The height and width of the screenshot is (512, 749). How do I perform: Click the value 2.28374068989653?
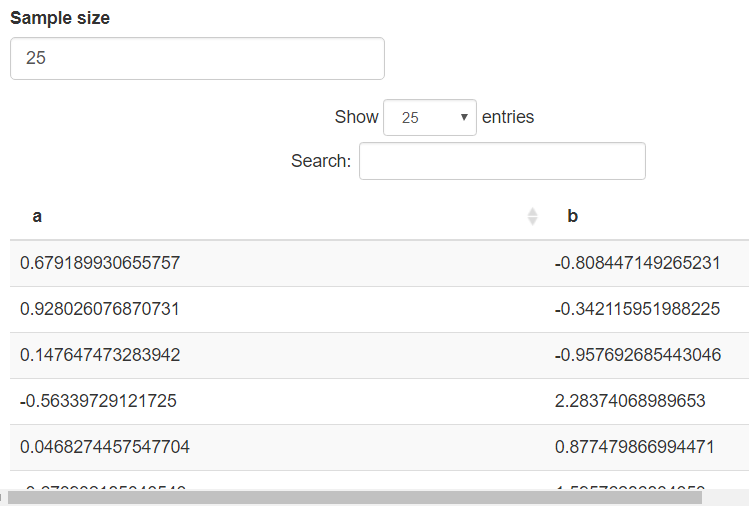630,401
